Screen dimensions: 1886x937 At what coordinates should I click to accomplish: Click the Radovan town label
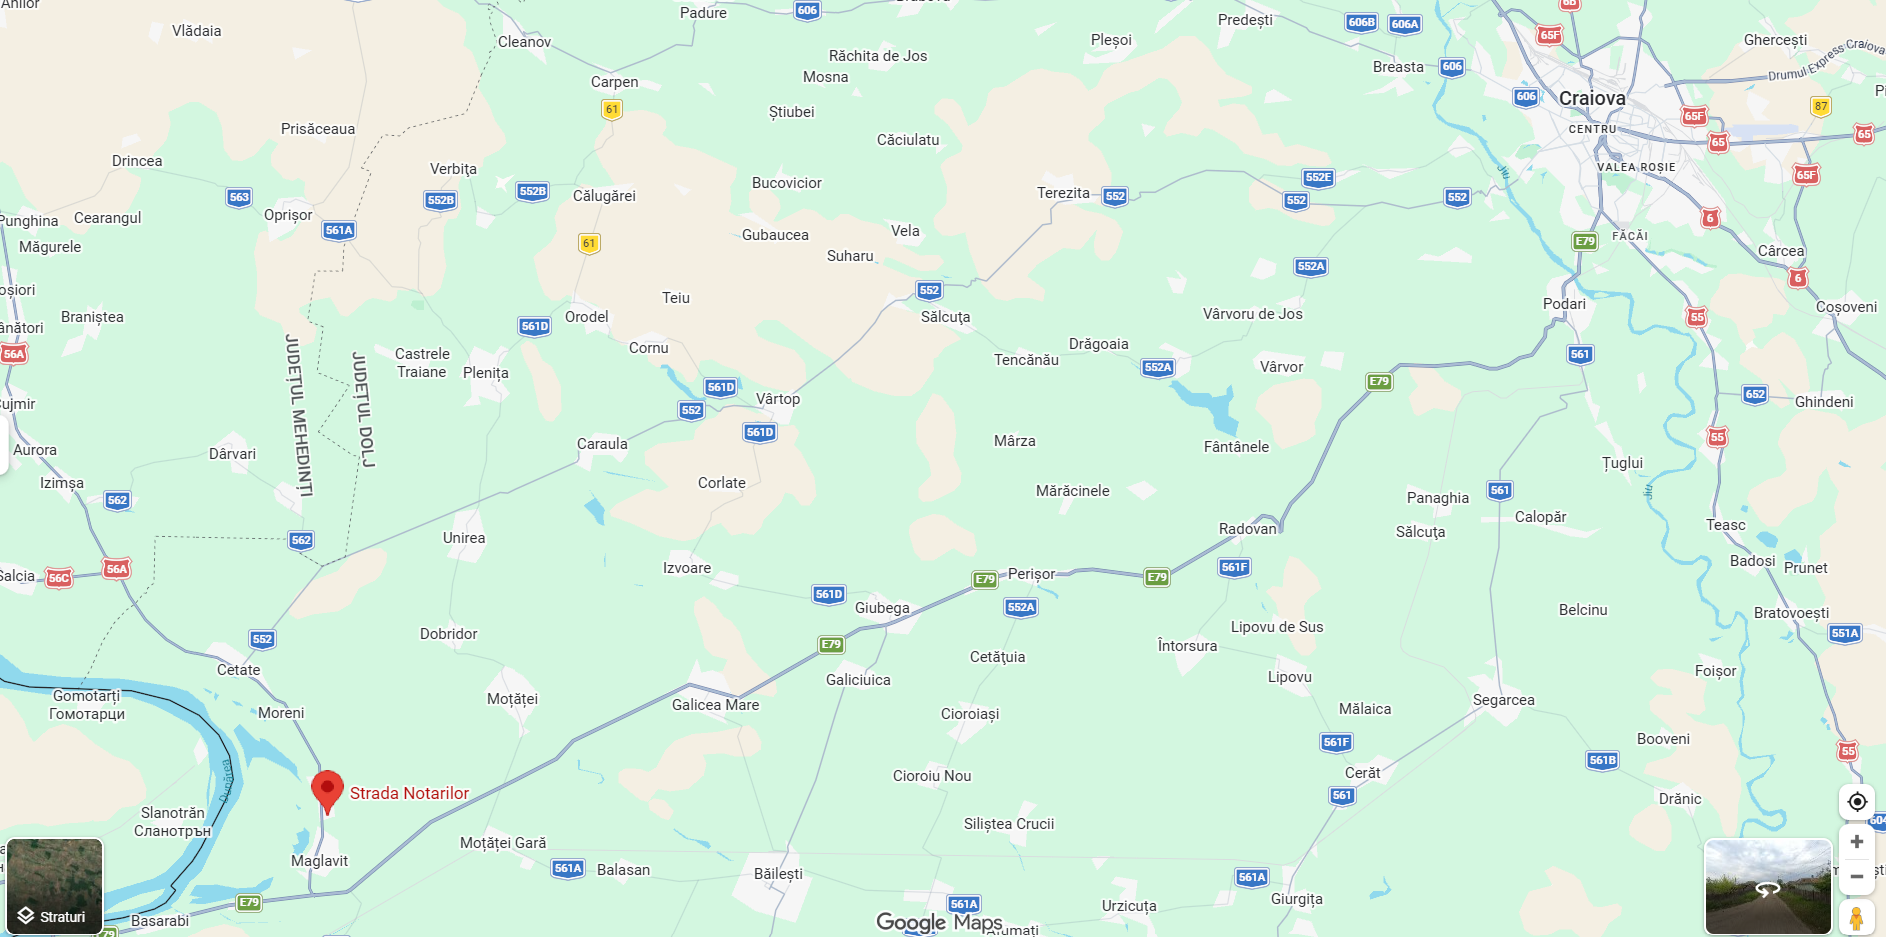tap(1248, 528)
